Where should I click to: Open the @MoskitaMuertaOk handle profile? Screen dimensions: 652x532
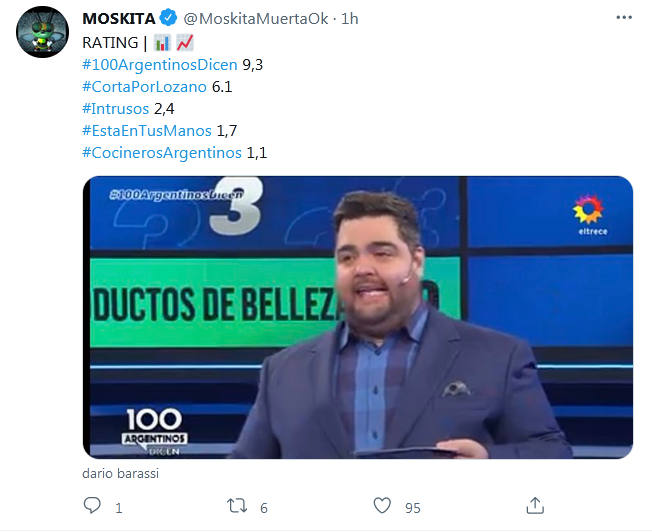256,19
